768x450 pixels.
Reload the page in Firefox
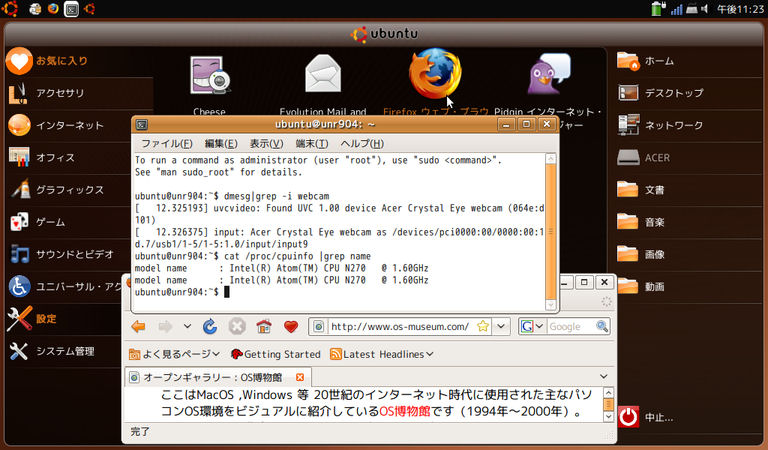[210, 326]
